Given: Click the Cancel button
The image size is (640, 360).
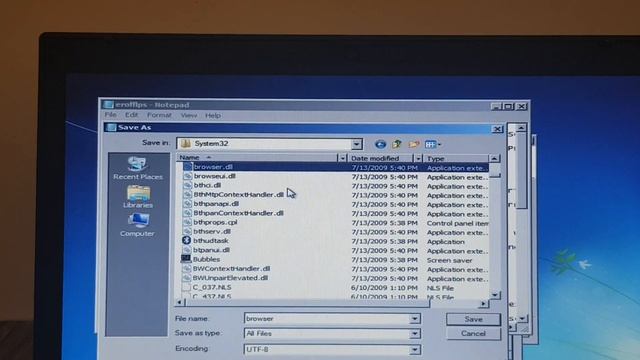Looking at the screenshot, I should coord(473,333).
